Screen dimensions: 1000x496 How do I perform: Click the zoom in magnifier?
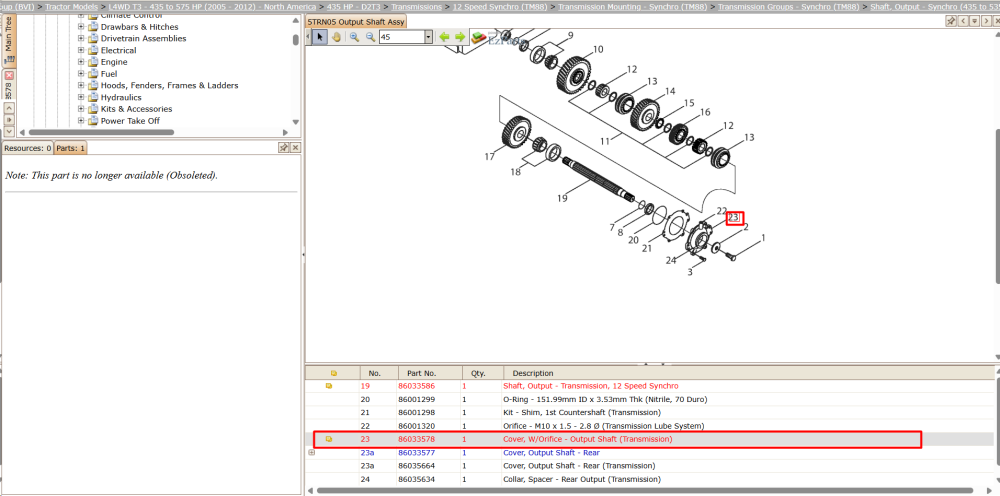point(354,37)
